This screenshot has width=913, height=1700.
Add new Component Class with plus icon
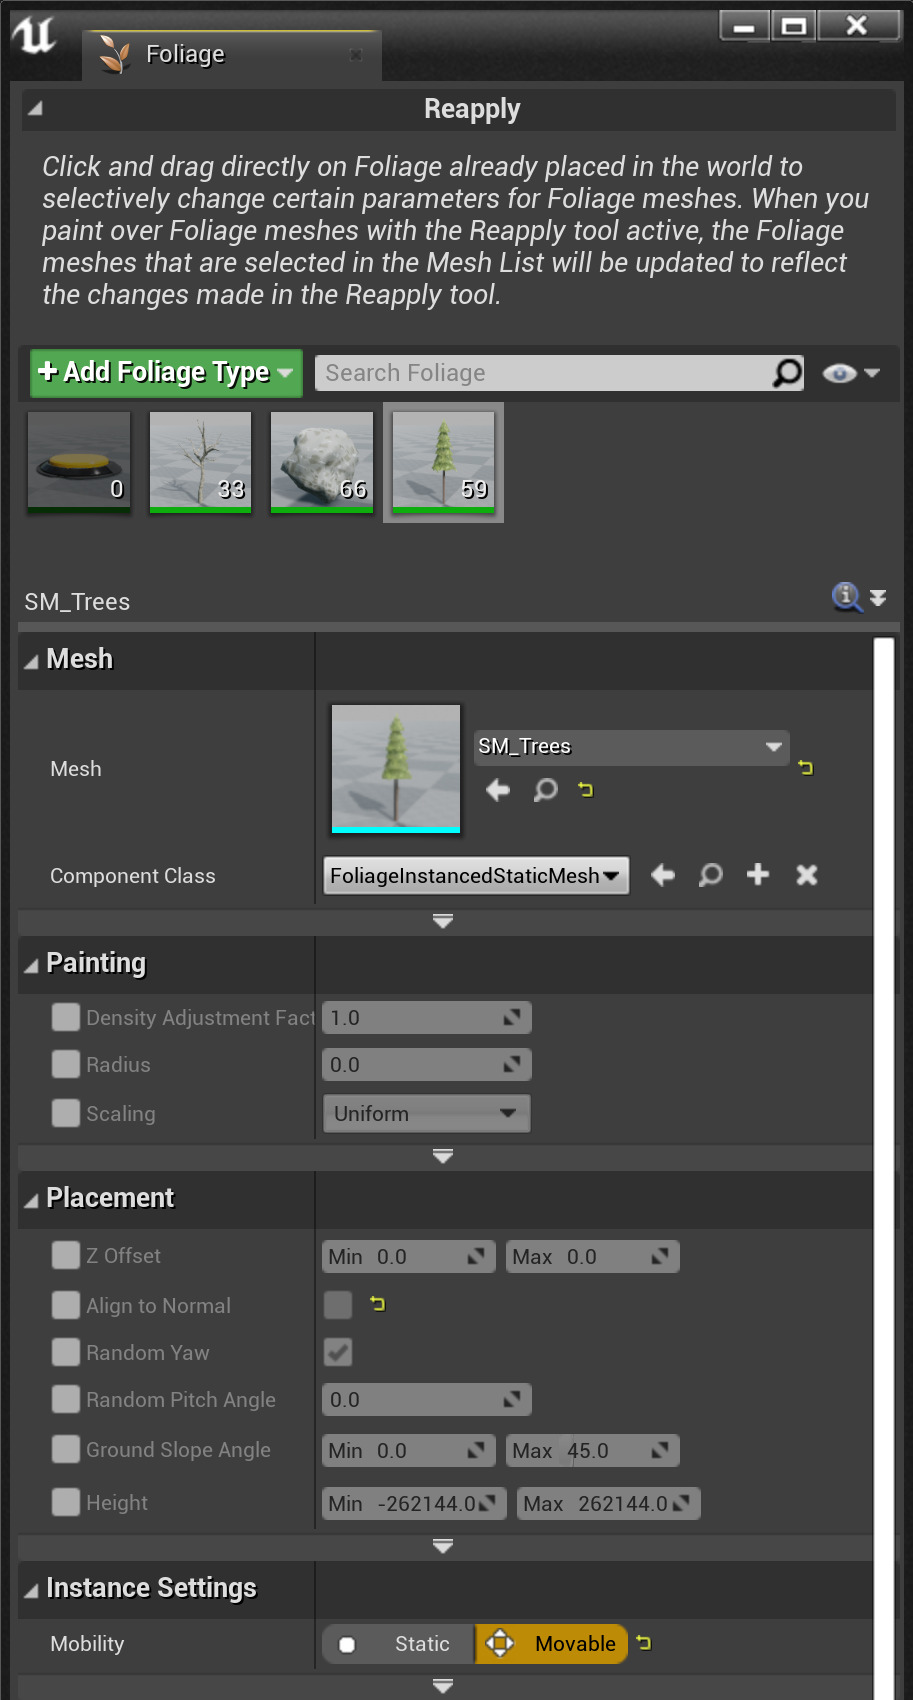click(x=758, y=875)
